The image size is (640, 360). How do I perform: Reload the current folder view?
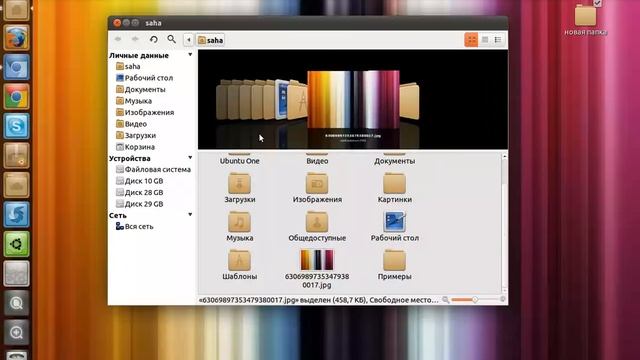153,40
